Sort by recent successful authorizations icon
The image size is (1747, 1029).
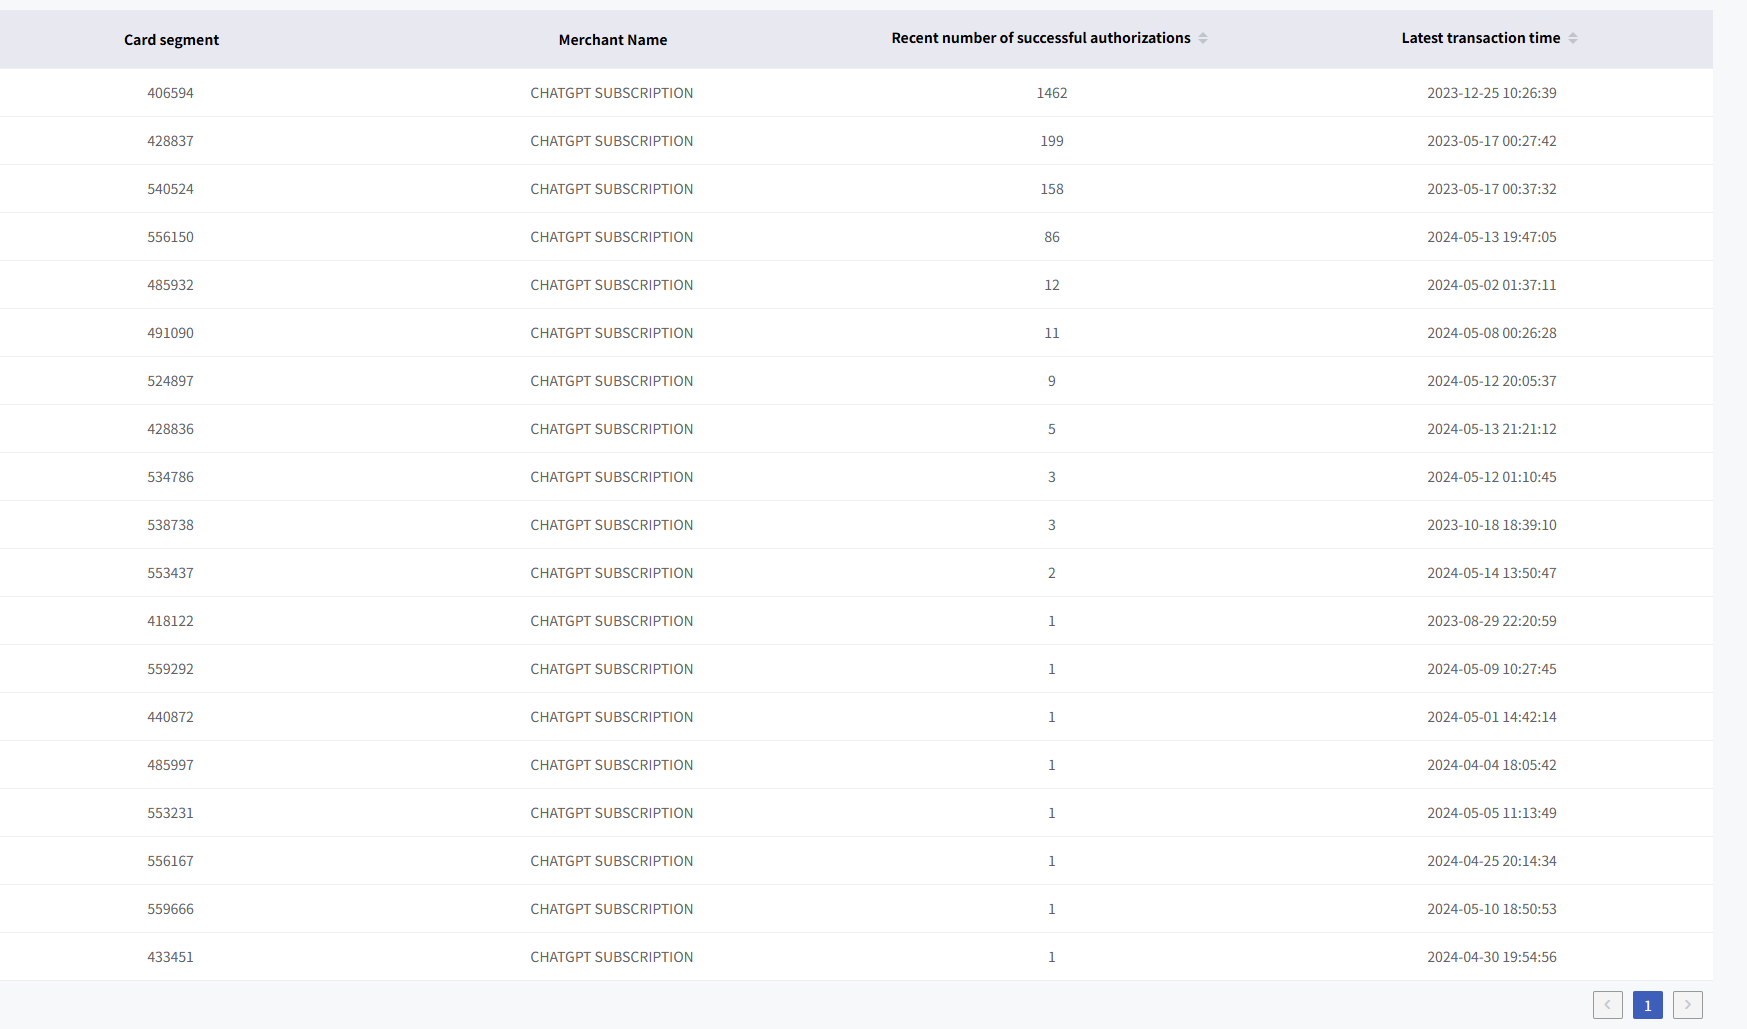[1203, 38]
